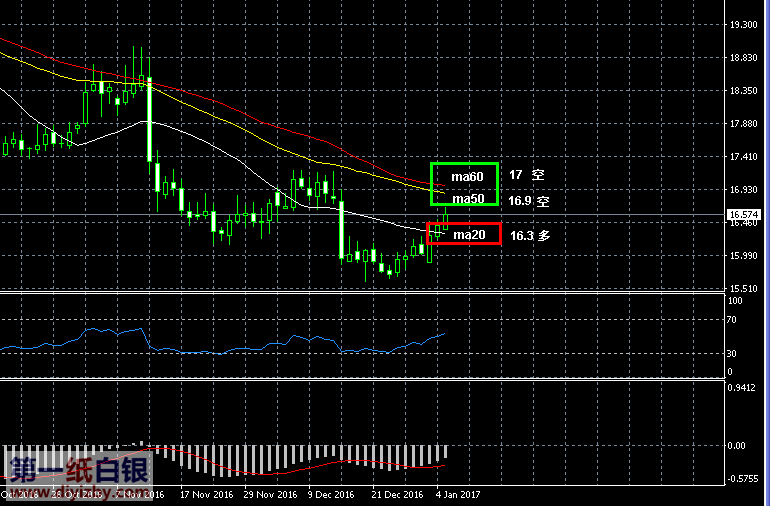Click the '16.3 多' annotation text

coord(530,236)
